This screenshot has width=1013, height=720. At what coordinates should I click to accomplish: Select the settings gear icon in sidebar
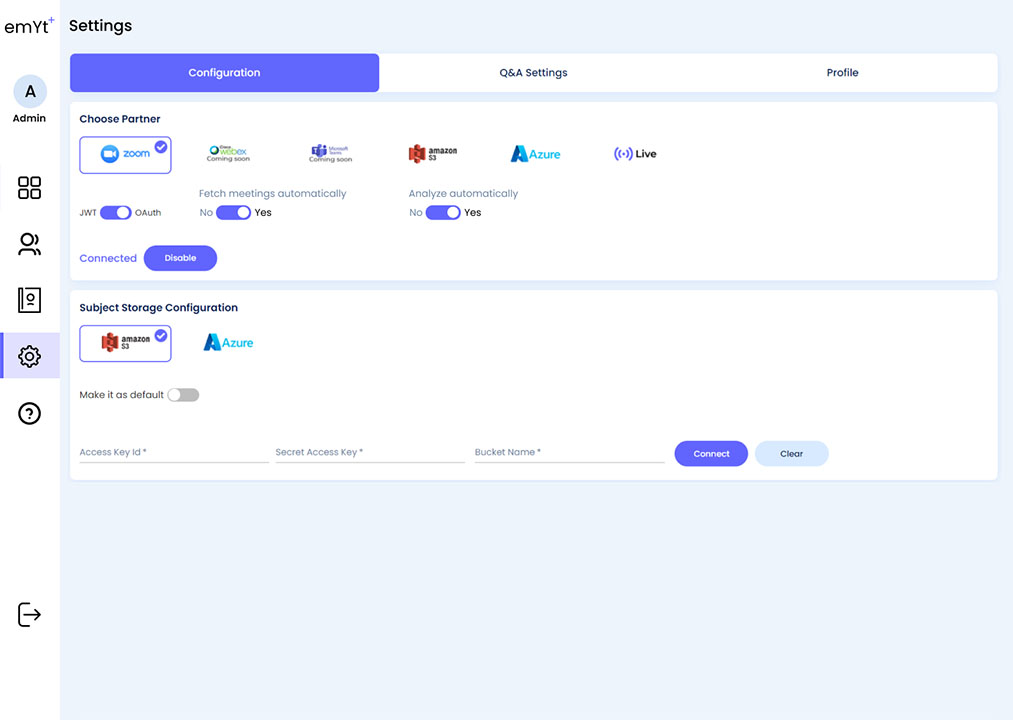[x=30, y=356]
